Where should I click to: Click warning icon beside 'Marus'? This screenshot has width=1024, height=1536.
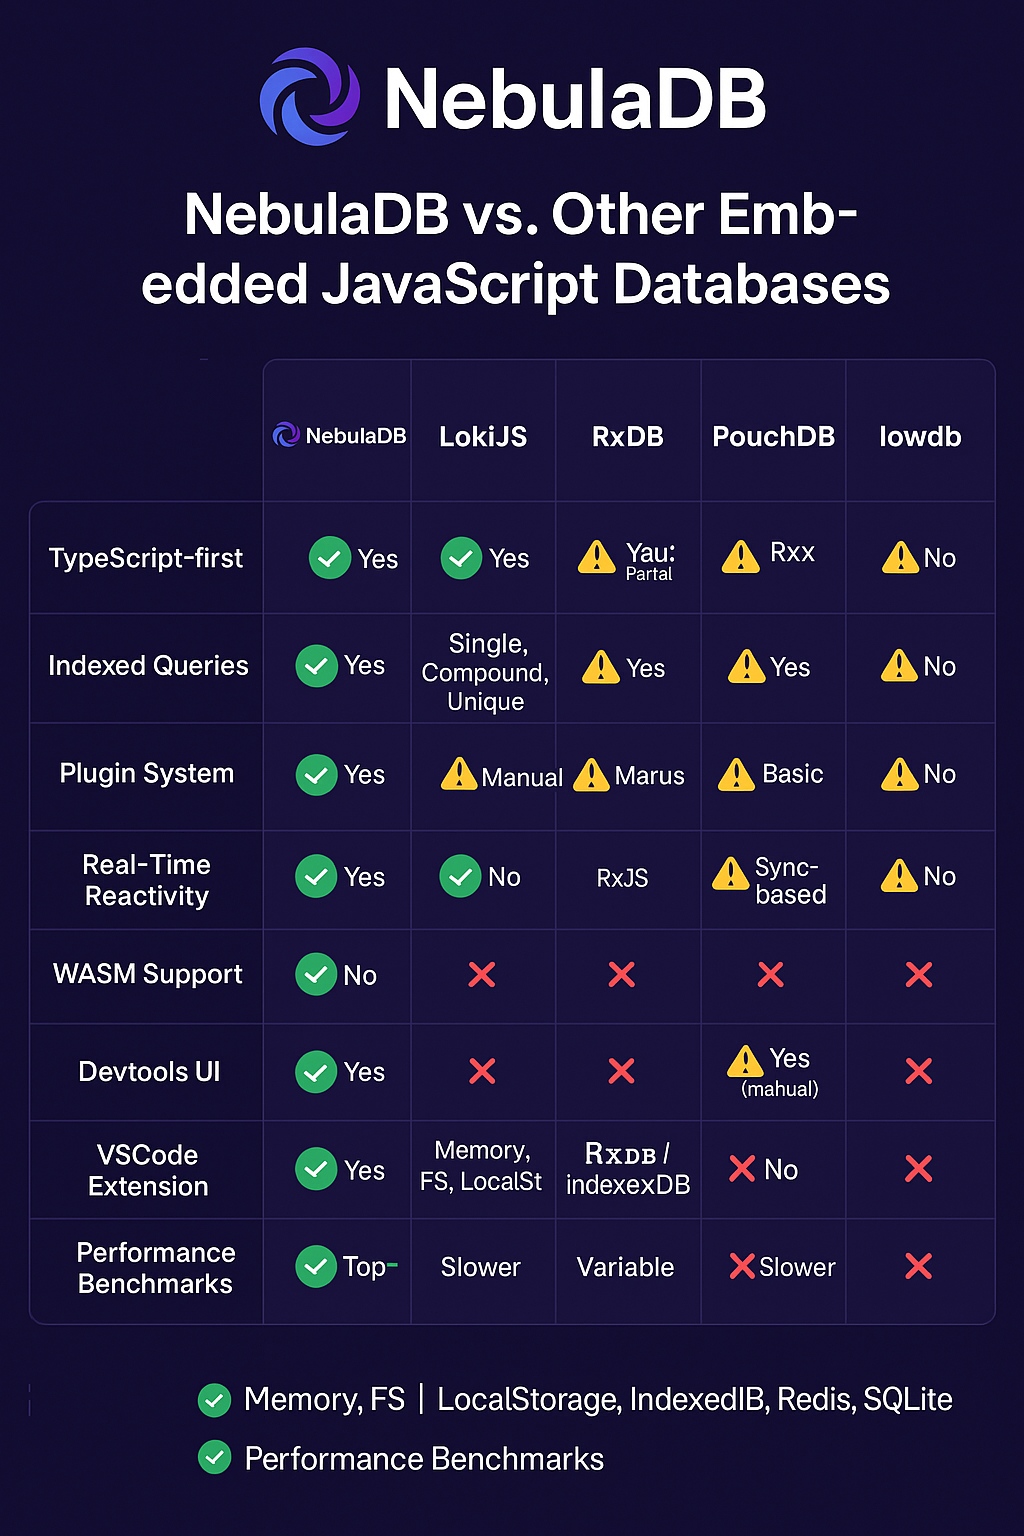592,775
